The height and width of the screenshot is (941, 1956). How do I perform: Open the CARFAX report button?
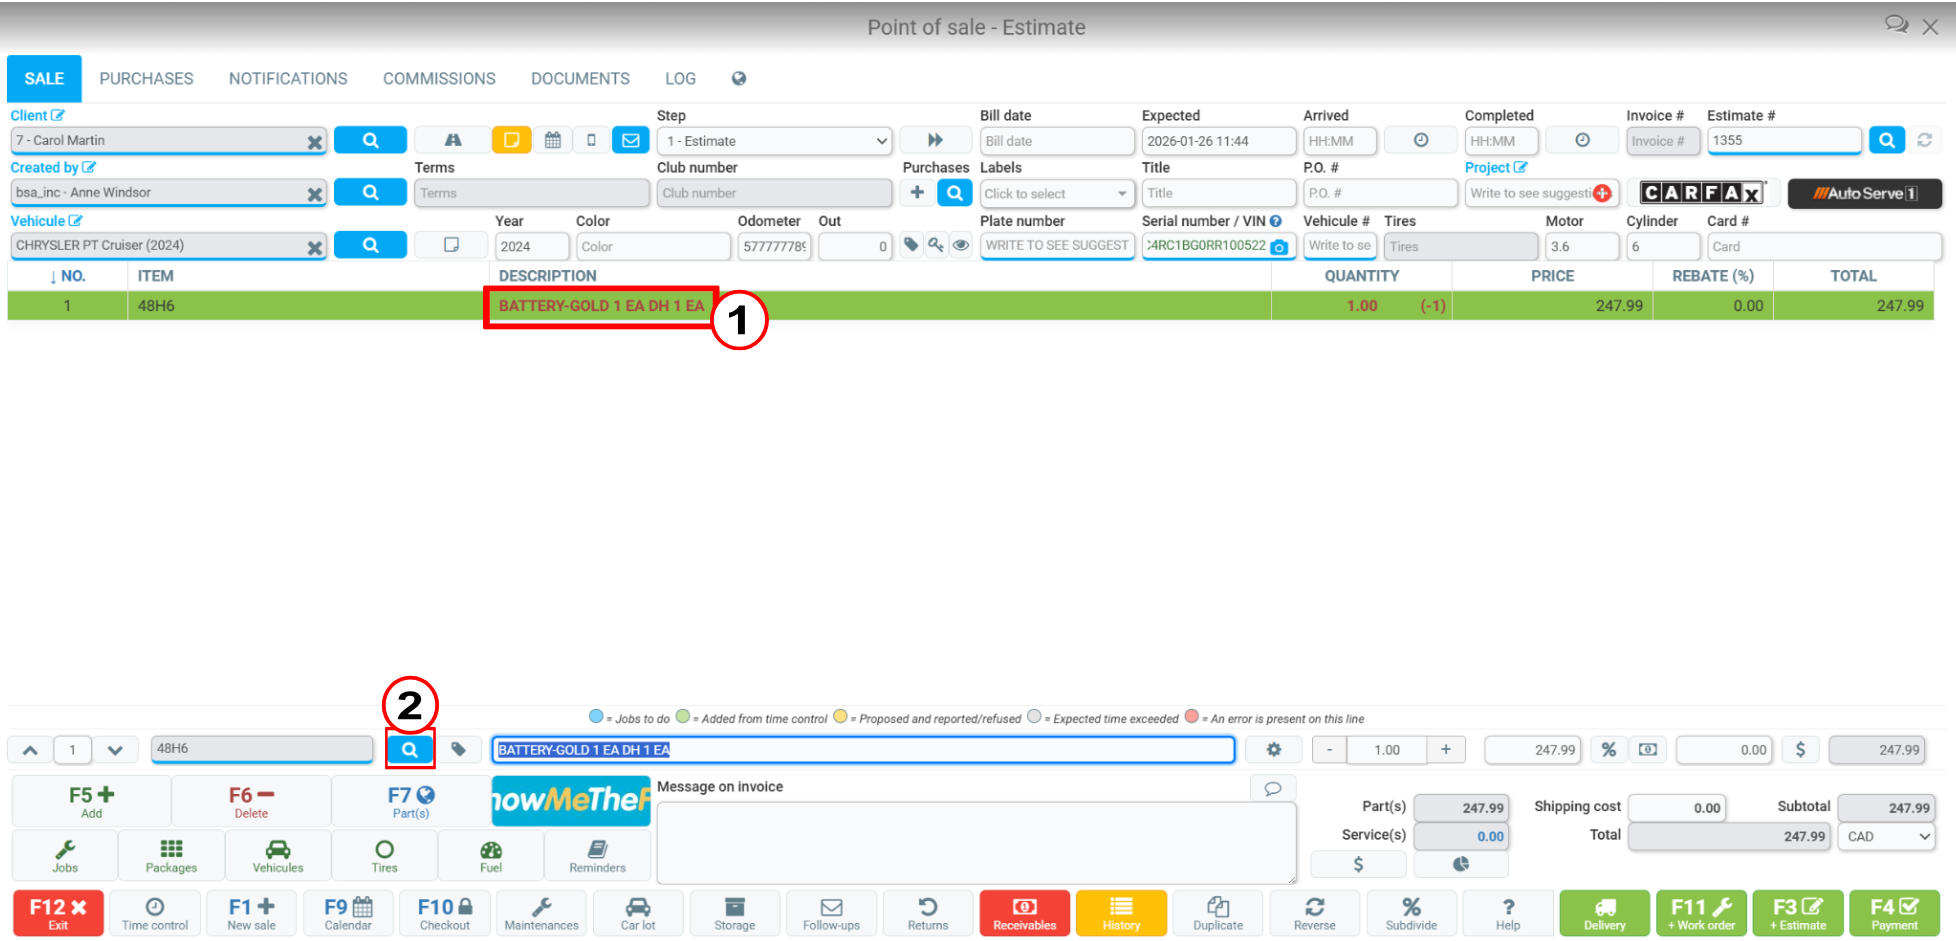pos(1701,192)
